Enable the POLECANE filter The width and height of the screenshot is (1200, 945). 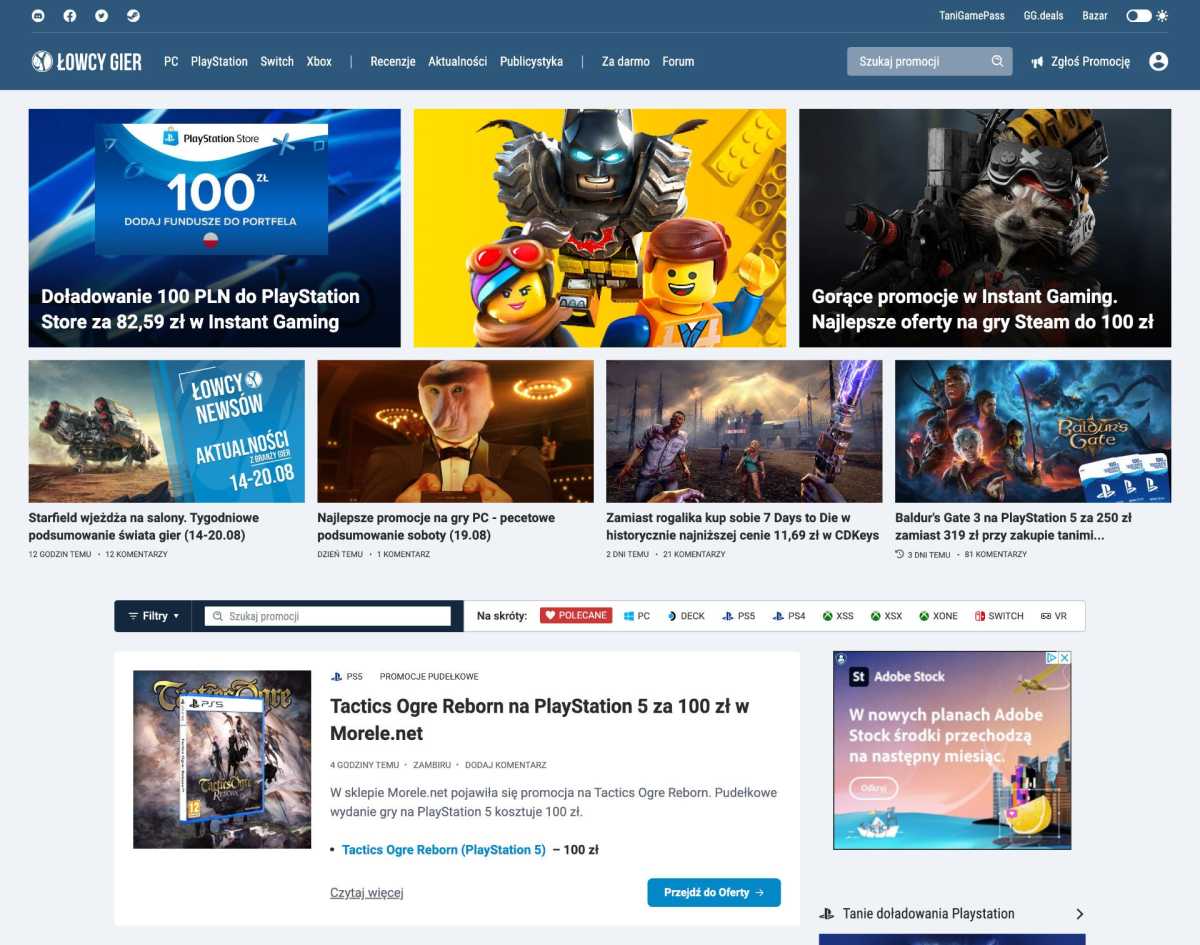click(x=576, y=615)
